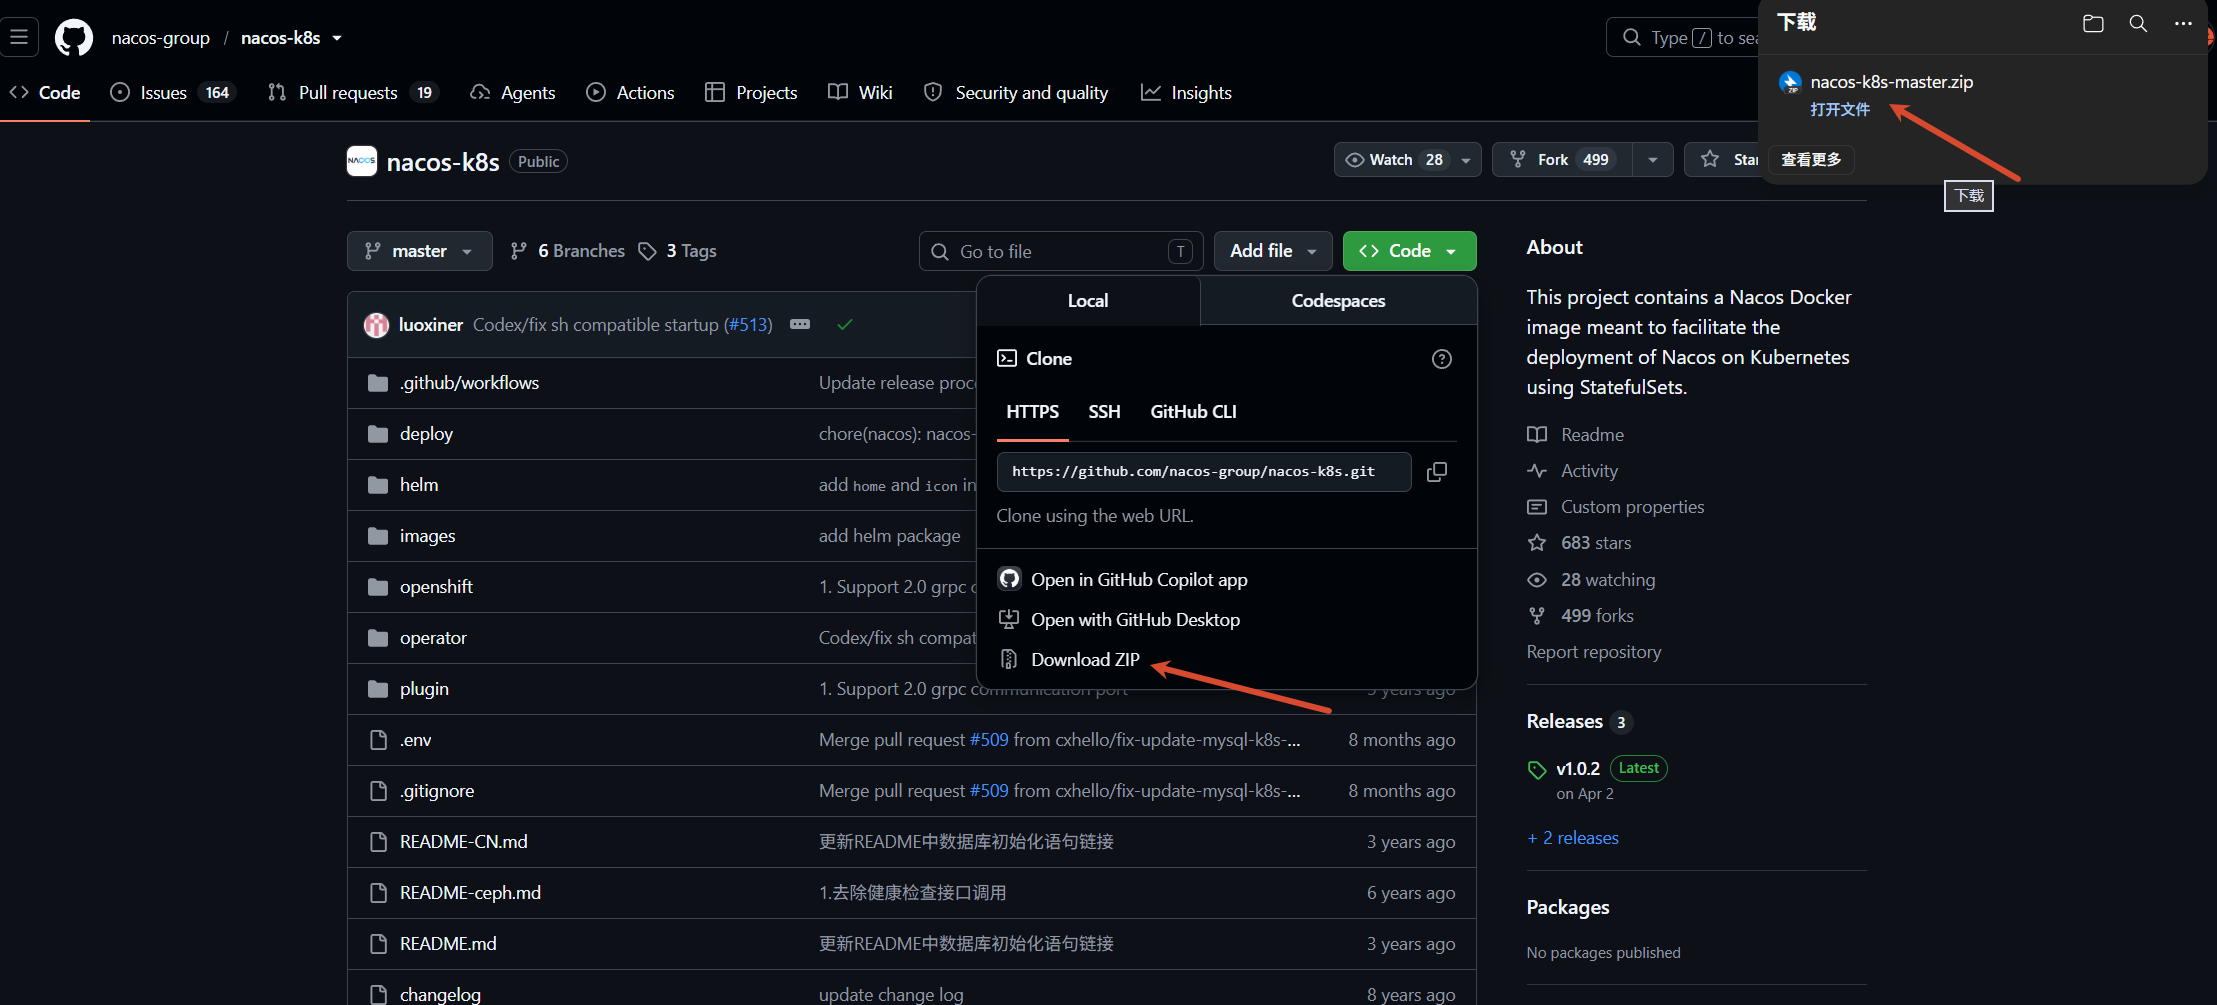Image resolution: width=2217 pixels, height=1005 pixels.
Task: Click the nacos-k8s repository avatar logo
Action: (x=362, y=161)
